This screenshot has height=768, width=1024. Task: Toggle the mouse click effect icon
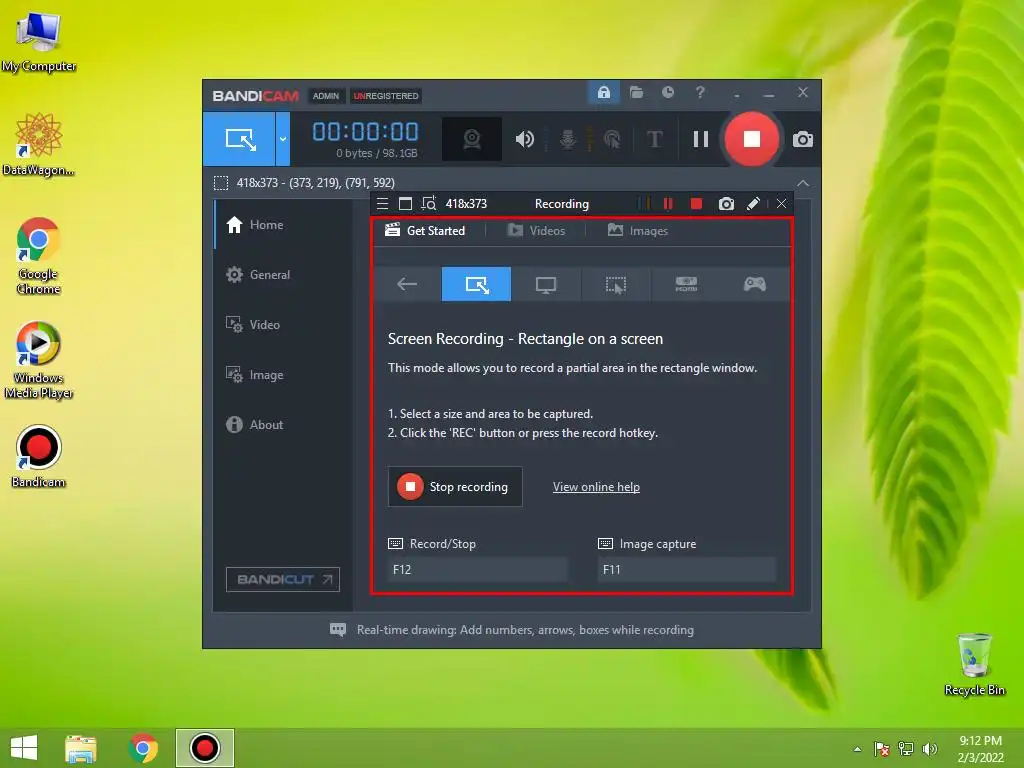[x=612, y=139]
